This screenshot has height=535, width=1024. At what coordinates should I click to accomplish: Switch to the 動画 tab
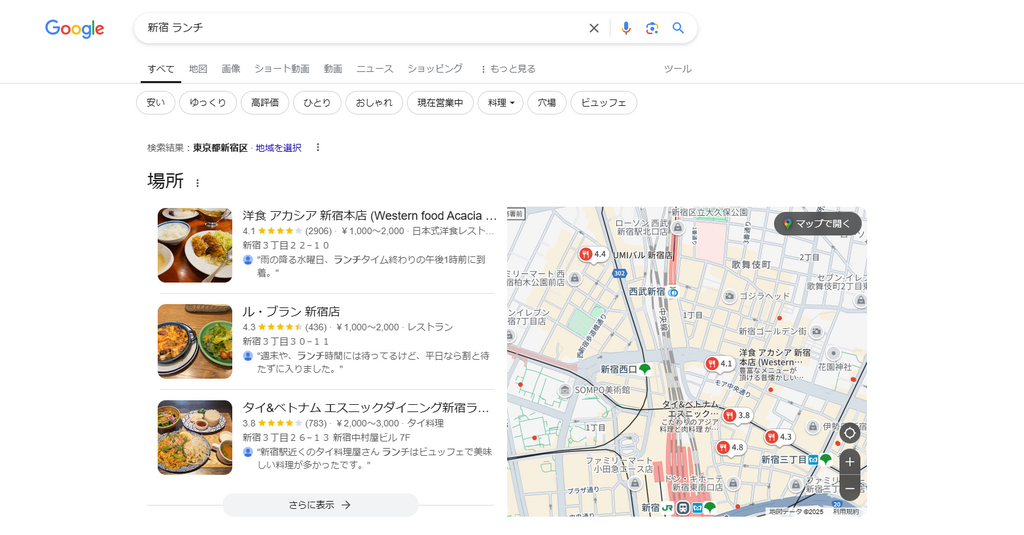332,69
